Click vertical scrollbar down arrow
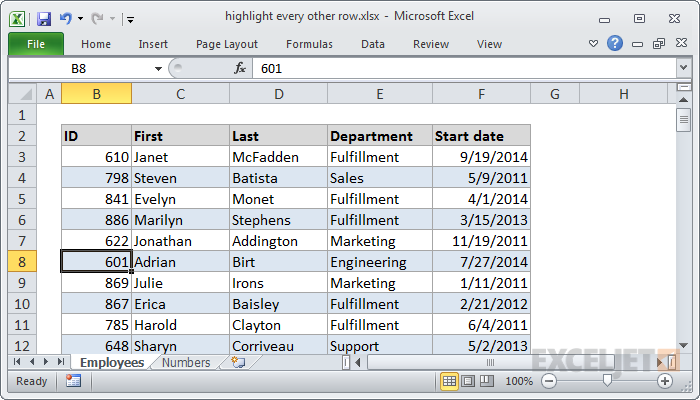Image resolution: width=700 pixels, height=400 pixels. [x=683, y=345]
